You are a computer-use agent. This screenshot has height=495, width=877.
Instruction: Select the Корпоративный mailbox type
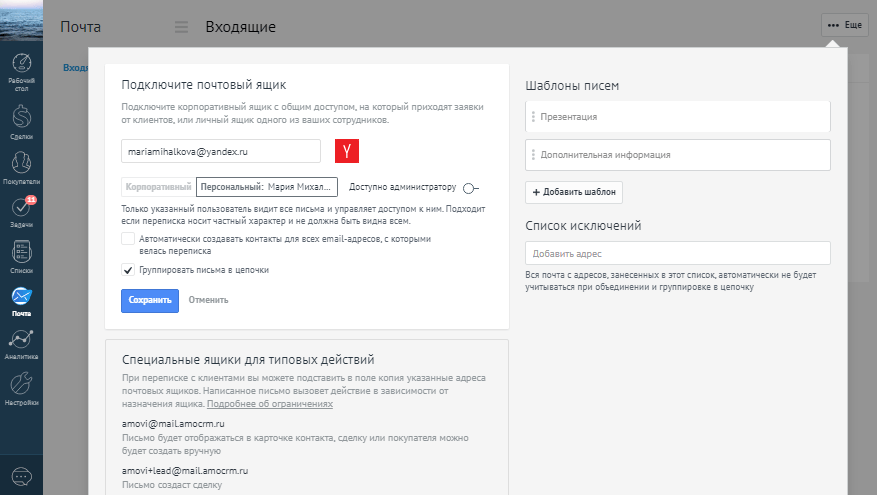pyautogui.click(x=158, y=187)
